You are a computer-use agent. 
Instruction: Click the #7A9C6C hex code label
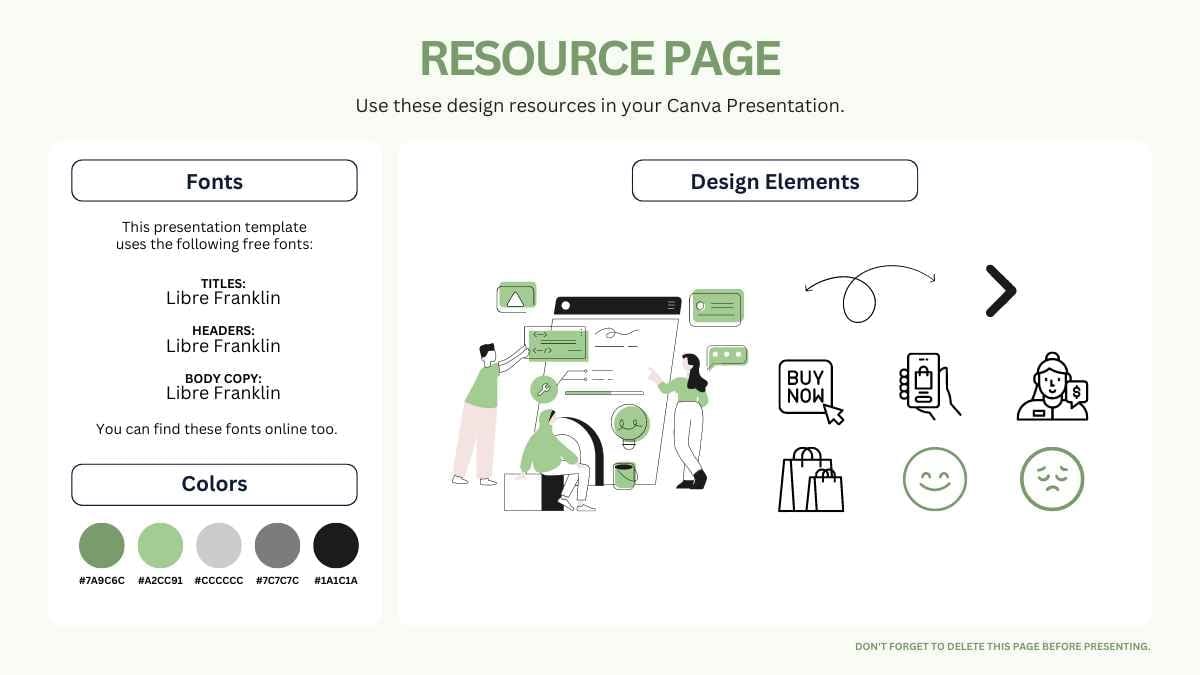(102, 581)
